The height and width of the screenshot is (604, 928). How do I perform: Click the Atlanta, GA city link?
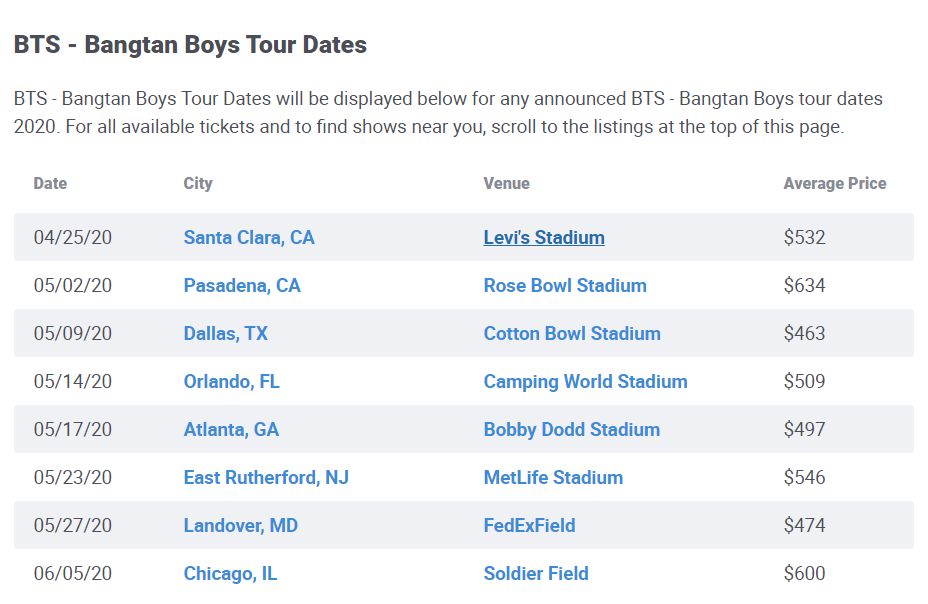(231, 430)
